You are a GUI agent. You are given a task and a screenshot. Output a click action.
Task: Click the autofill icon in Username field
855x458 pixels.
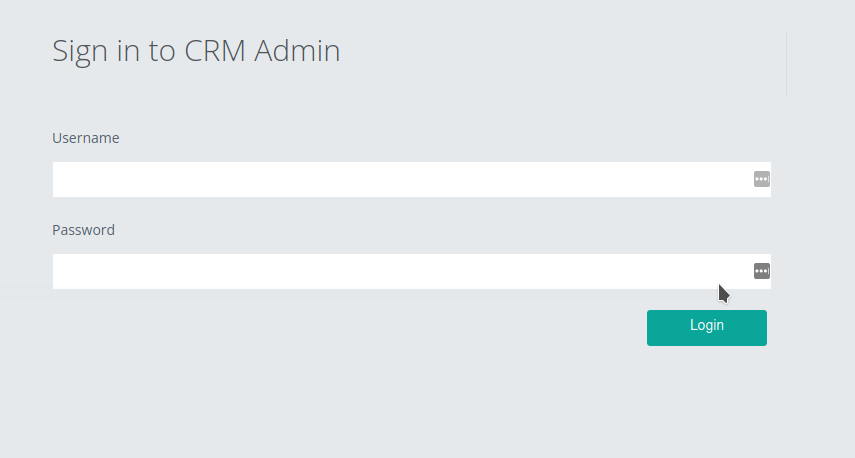coord(762,179)
